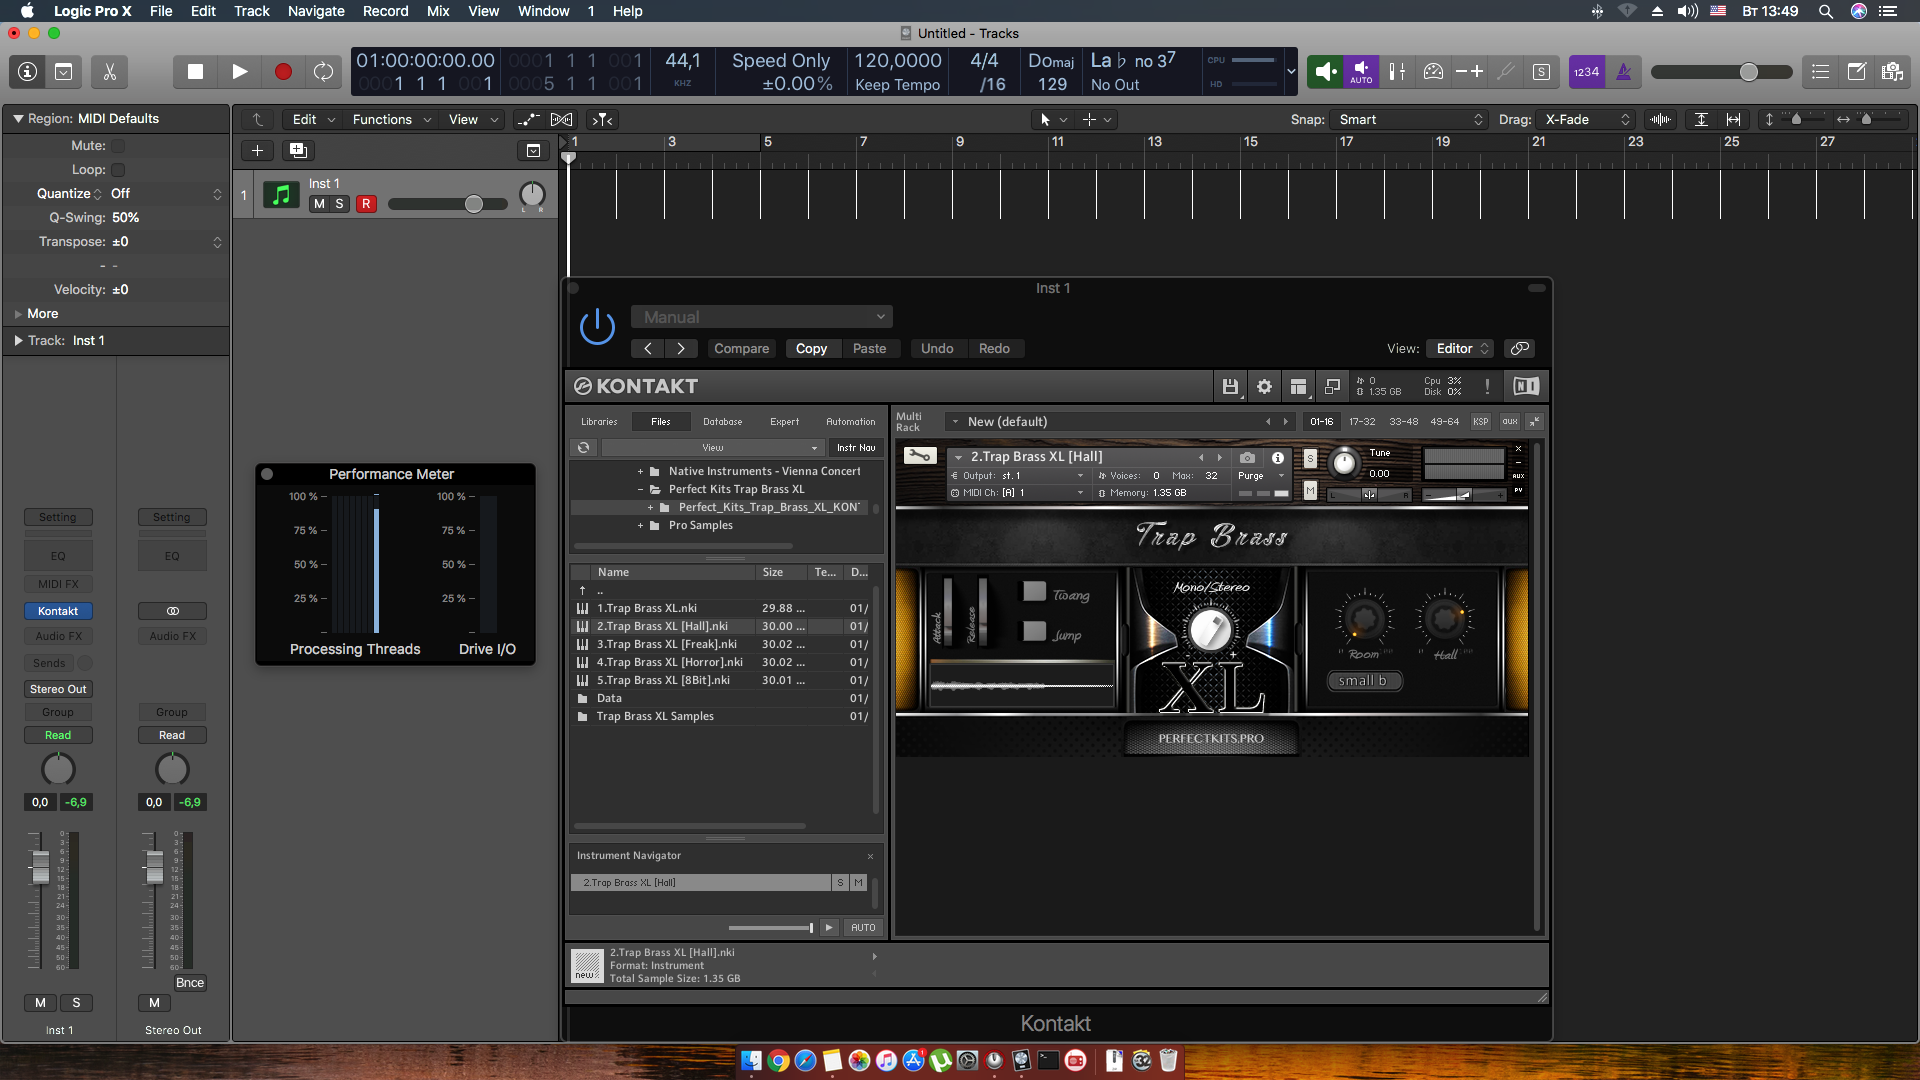Viewport: 1920px width, 1080px height.
Task: Open the Inspector with the info icon
Action: pyautogui.click(x=28, y=72)
